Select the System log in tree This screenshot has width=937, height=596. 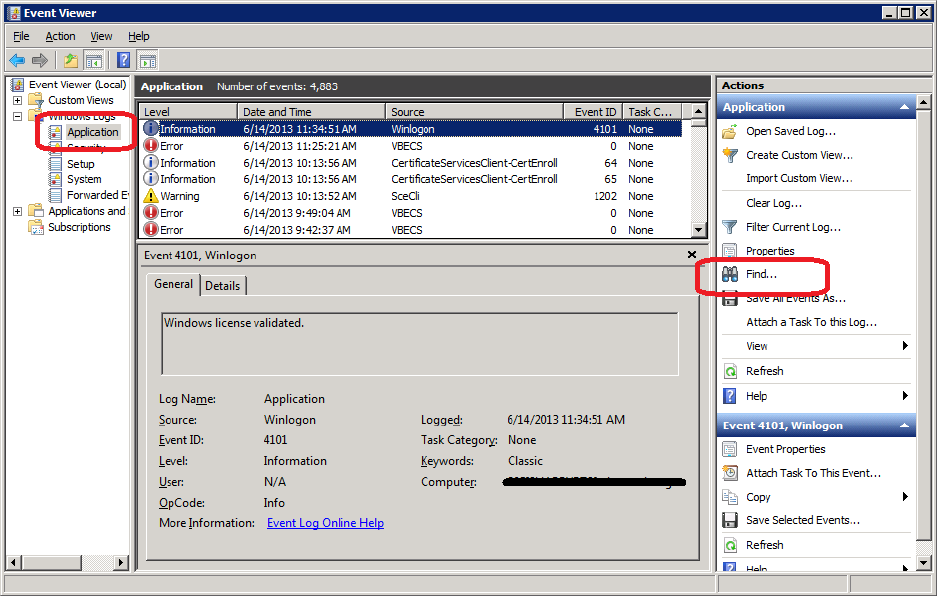[84, 179]
